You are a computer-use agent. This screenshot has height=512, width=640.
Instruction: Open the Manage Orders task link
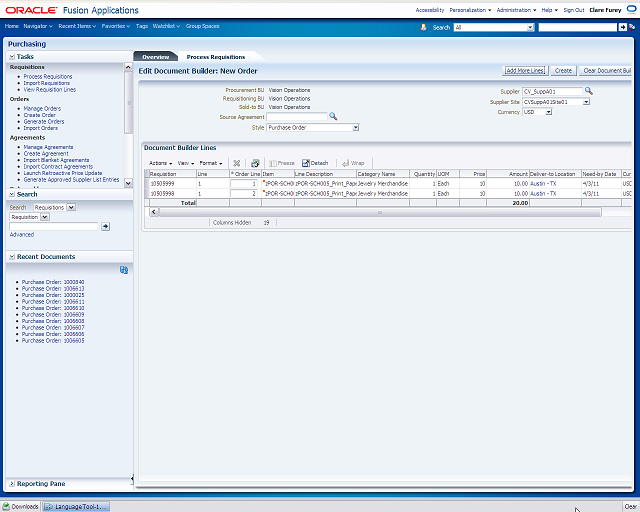click(x=42, y=109)
